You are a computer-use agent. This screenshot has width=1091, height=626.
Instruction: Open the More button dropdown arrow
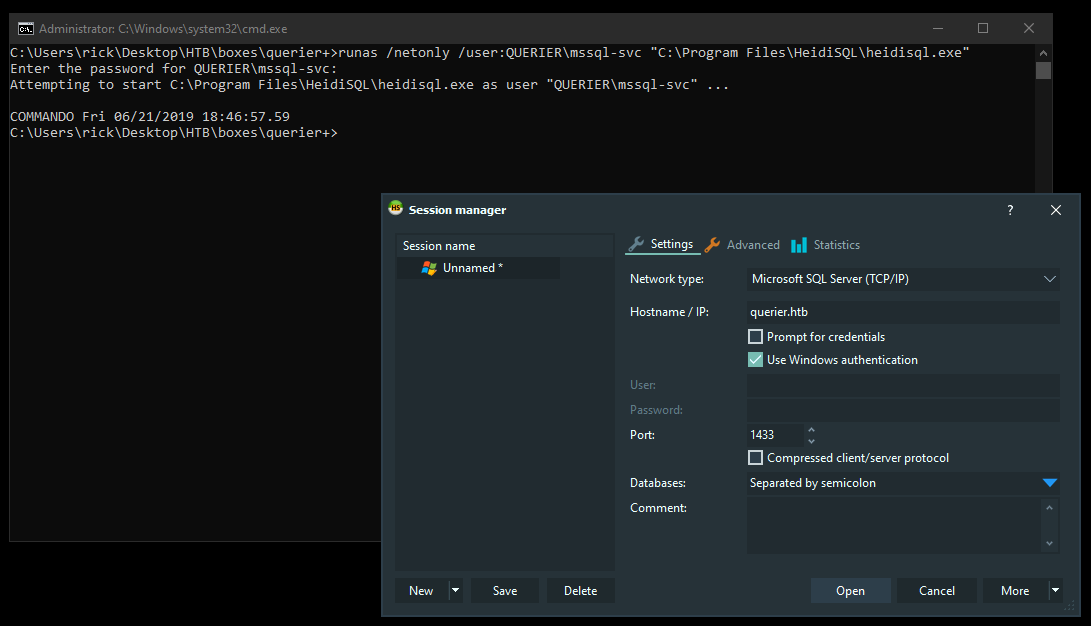point(1054,590)
